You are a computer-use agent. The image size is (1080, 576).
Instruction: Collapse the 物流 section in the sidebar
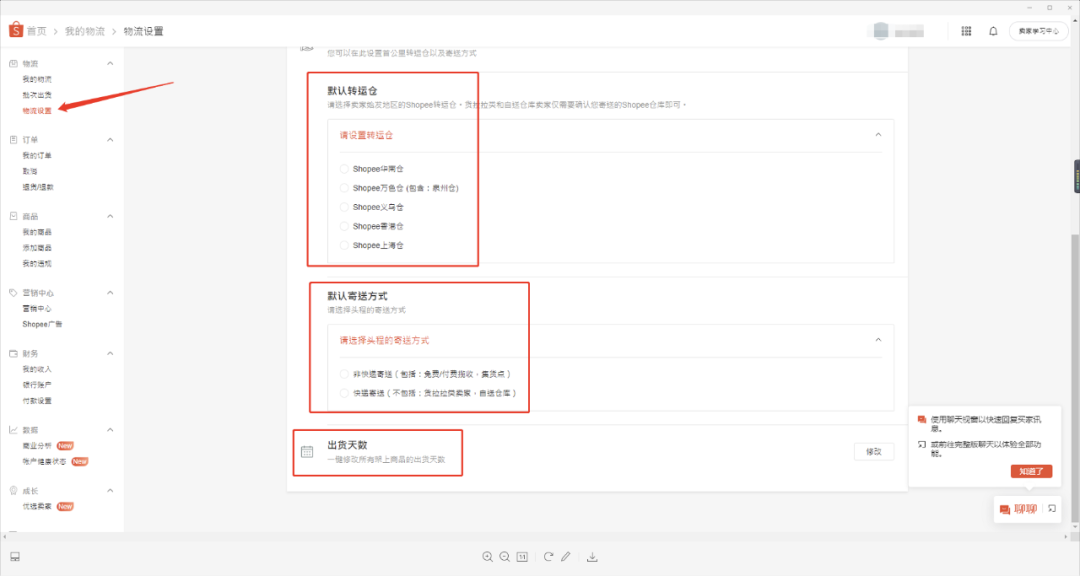click(x=108, y=62)
